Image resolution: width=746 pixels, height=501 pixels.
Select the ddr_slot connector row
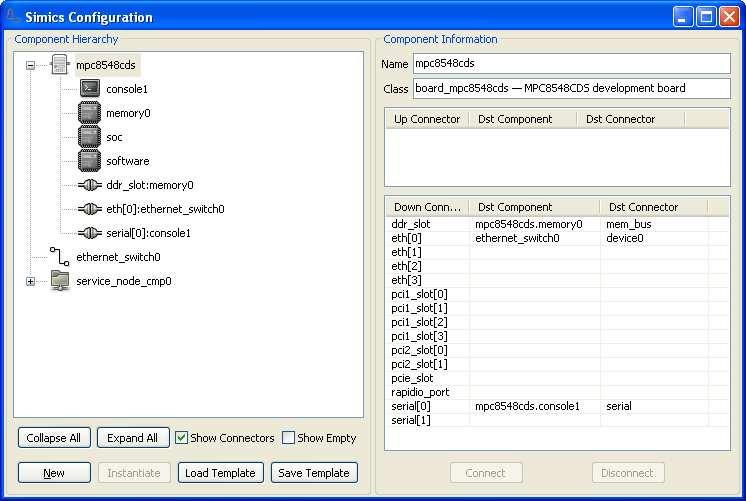click(x=557, y=224)
